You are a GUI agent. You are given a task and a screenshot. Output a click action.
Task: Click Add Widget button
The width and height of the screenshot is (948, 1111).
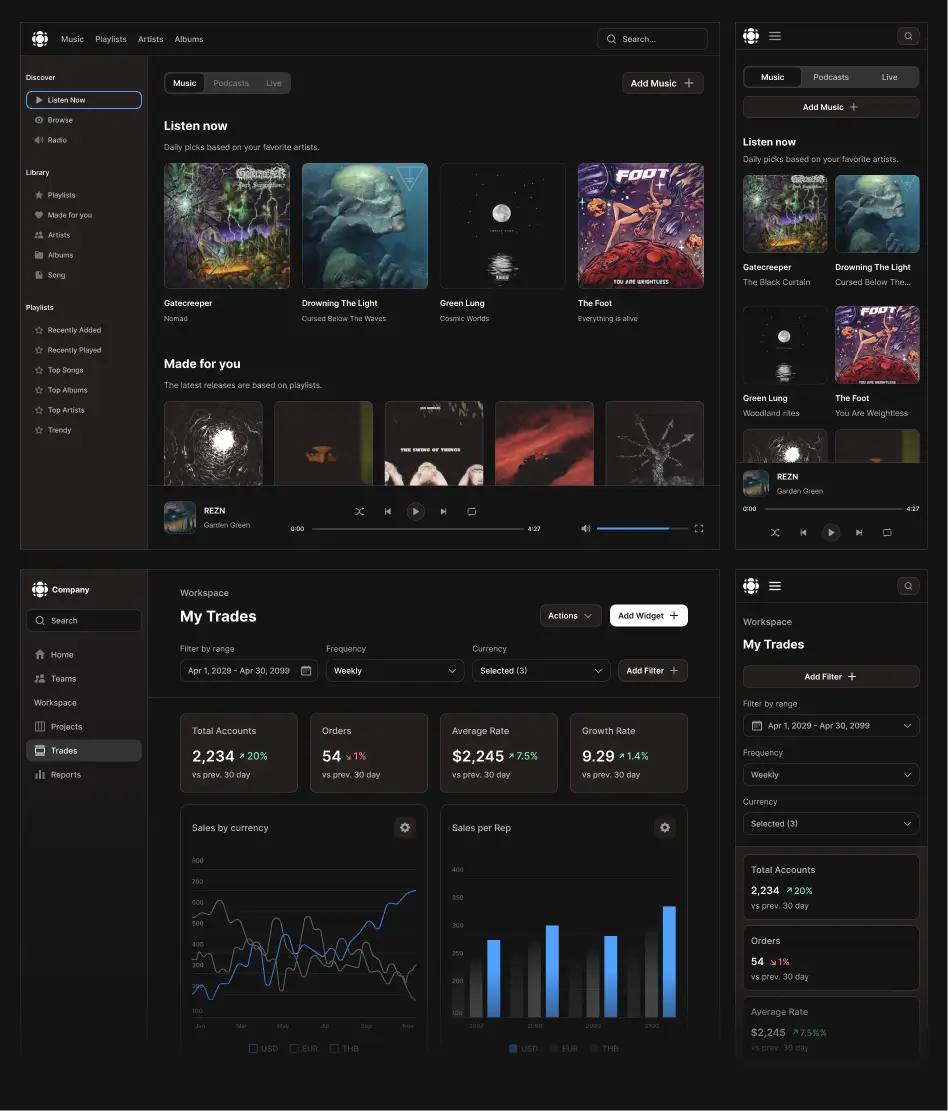click(648, 616)
